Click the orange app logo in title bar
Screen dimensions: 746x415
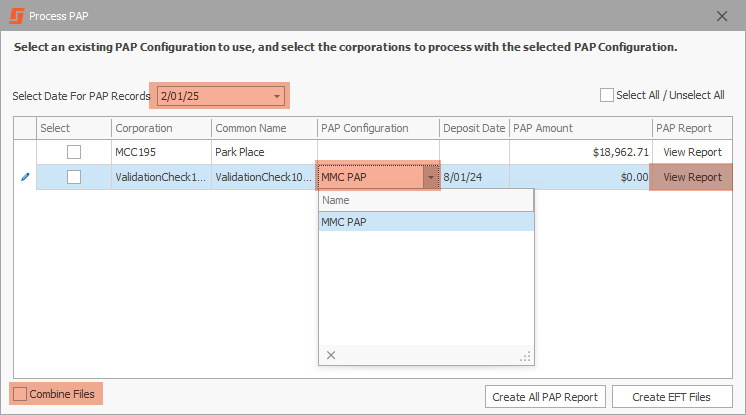[17, 16]
